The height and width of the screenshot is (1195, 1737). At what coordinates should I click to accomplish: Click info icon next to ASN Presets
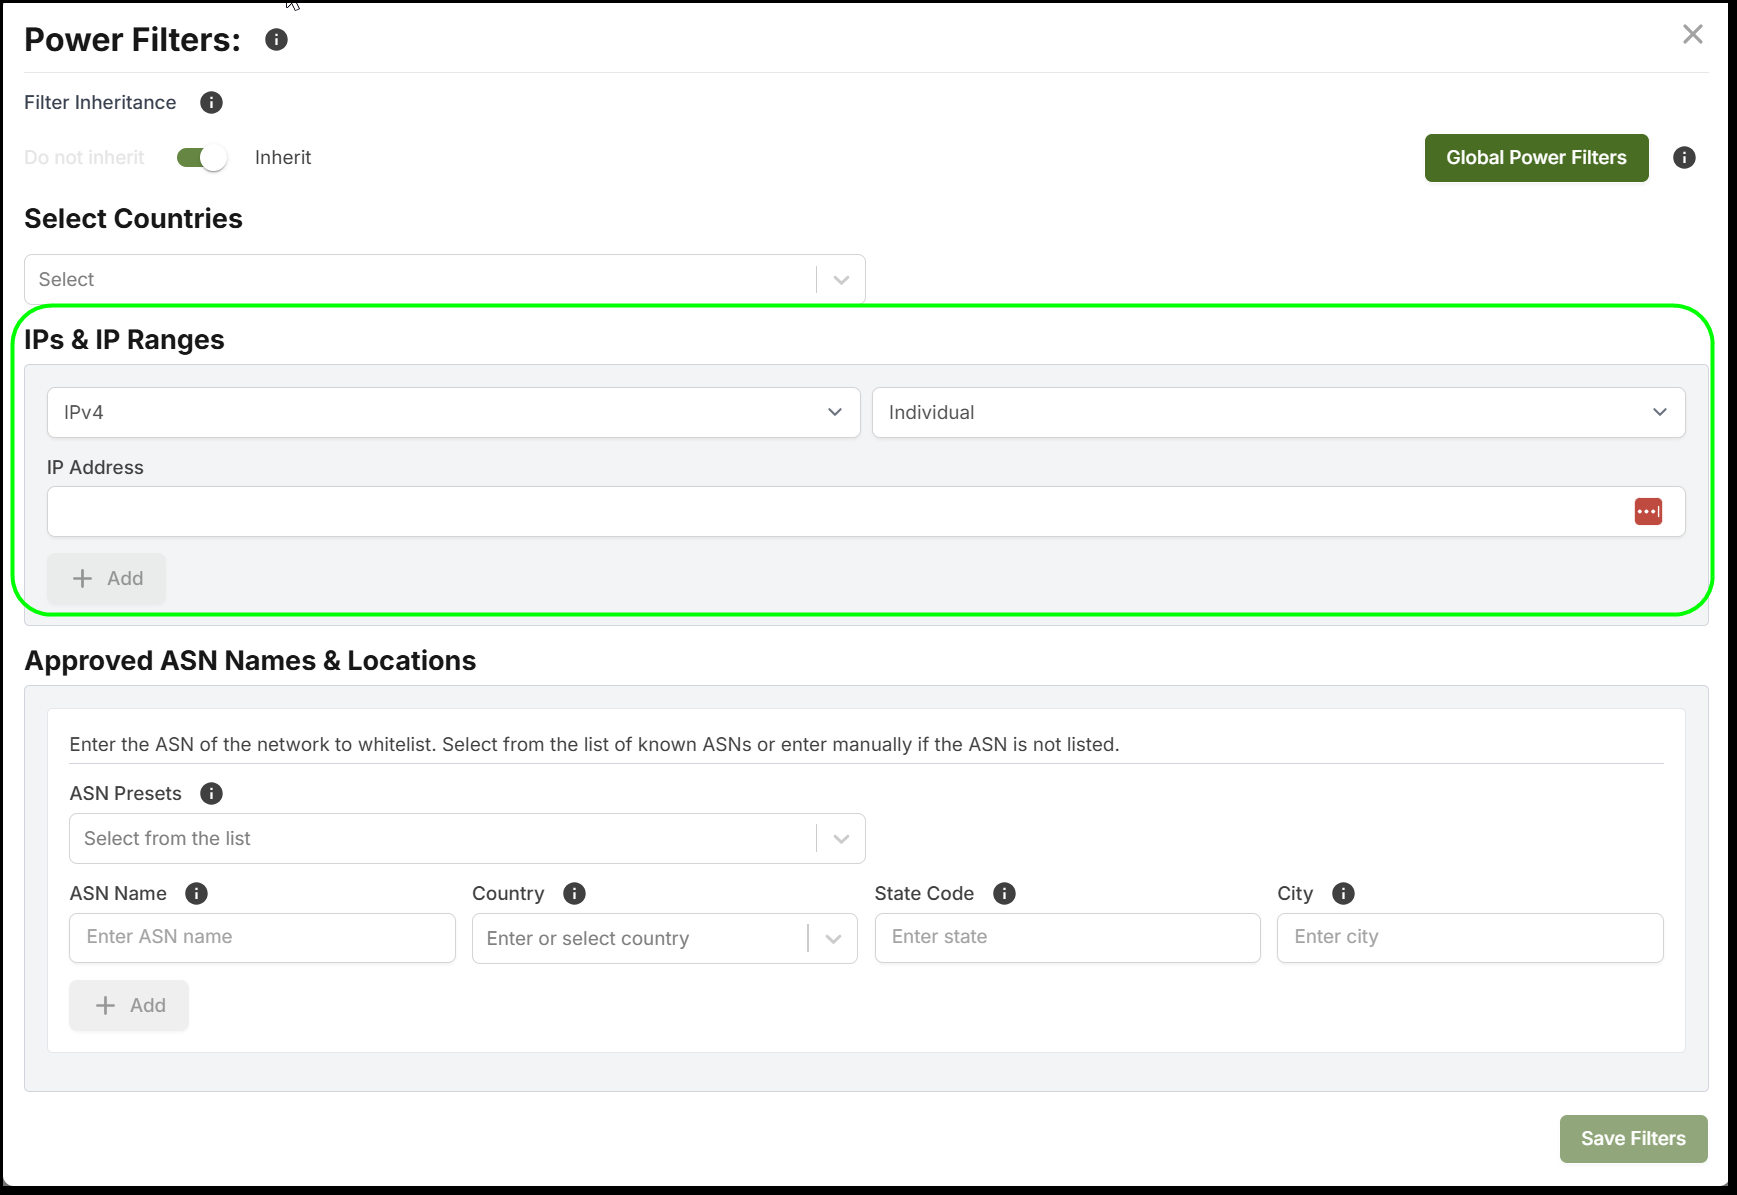(211, 794)
